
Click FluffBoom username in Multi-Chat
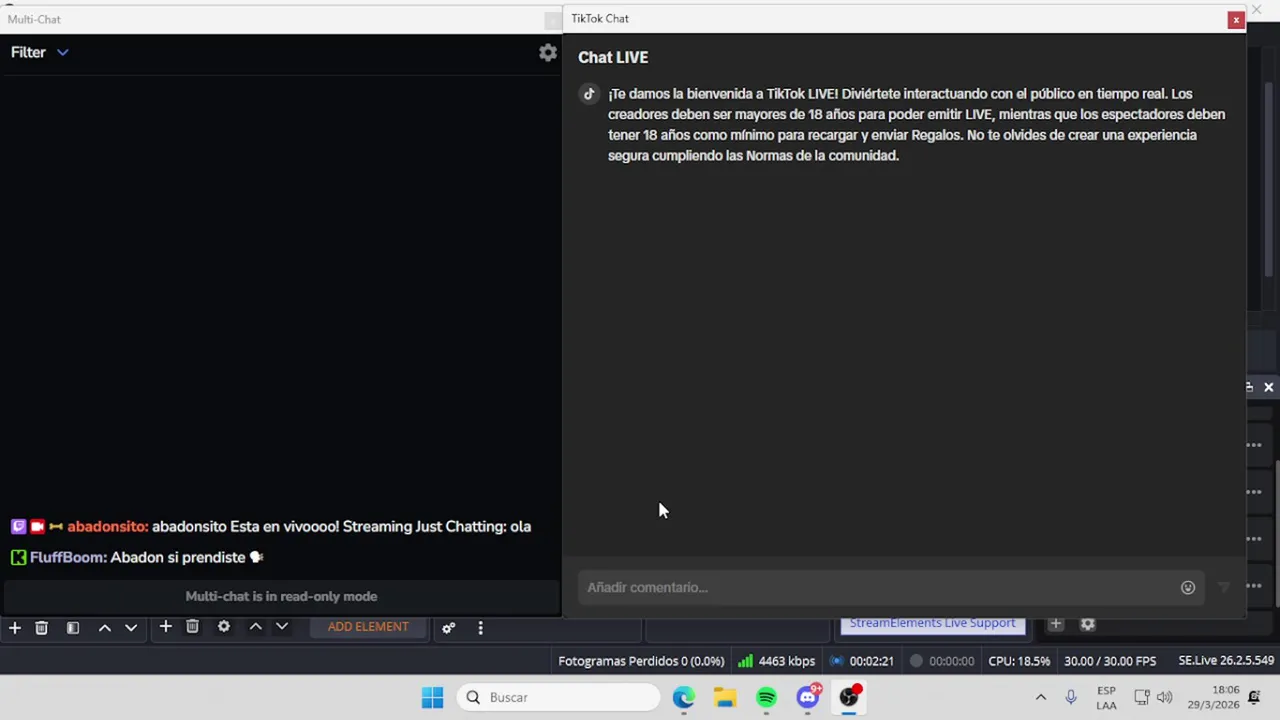68,558
